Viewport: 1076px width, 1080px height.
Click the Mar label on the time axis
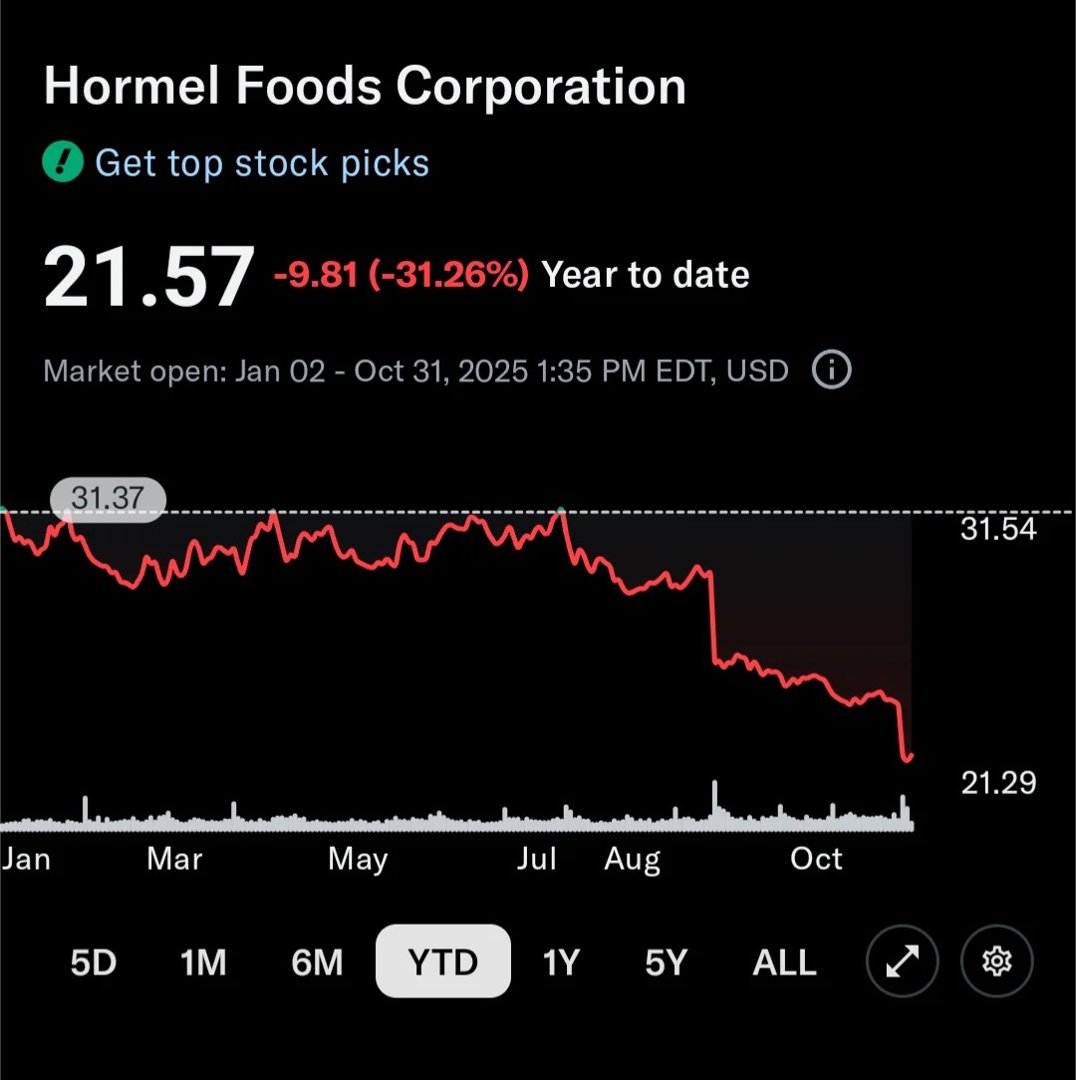(175, 858)
